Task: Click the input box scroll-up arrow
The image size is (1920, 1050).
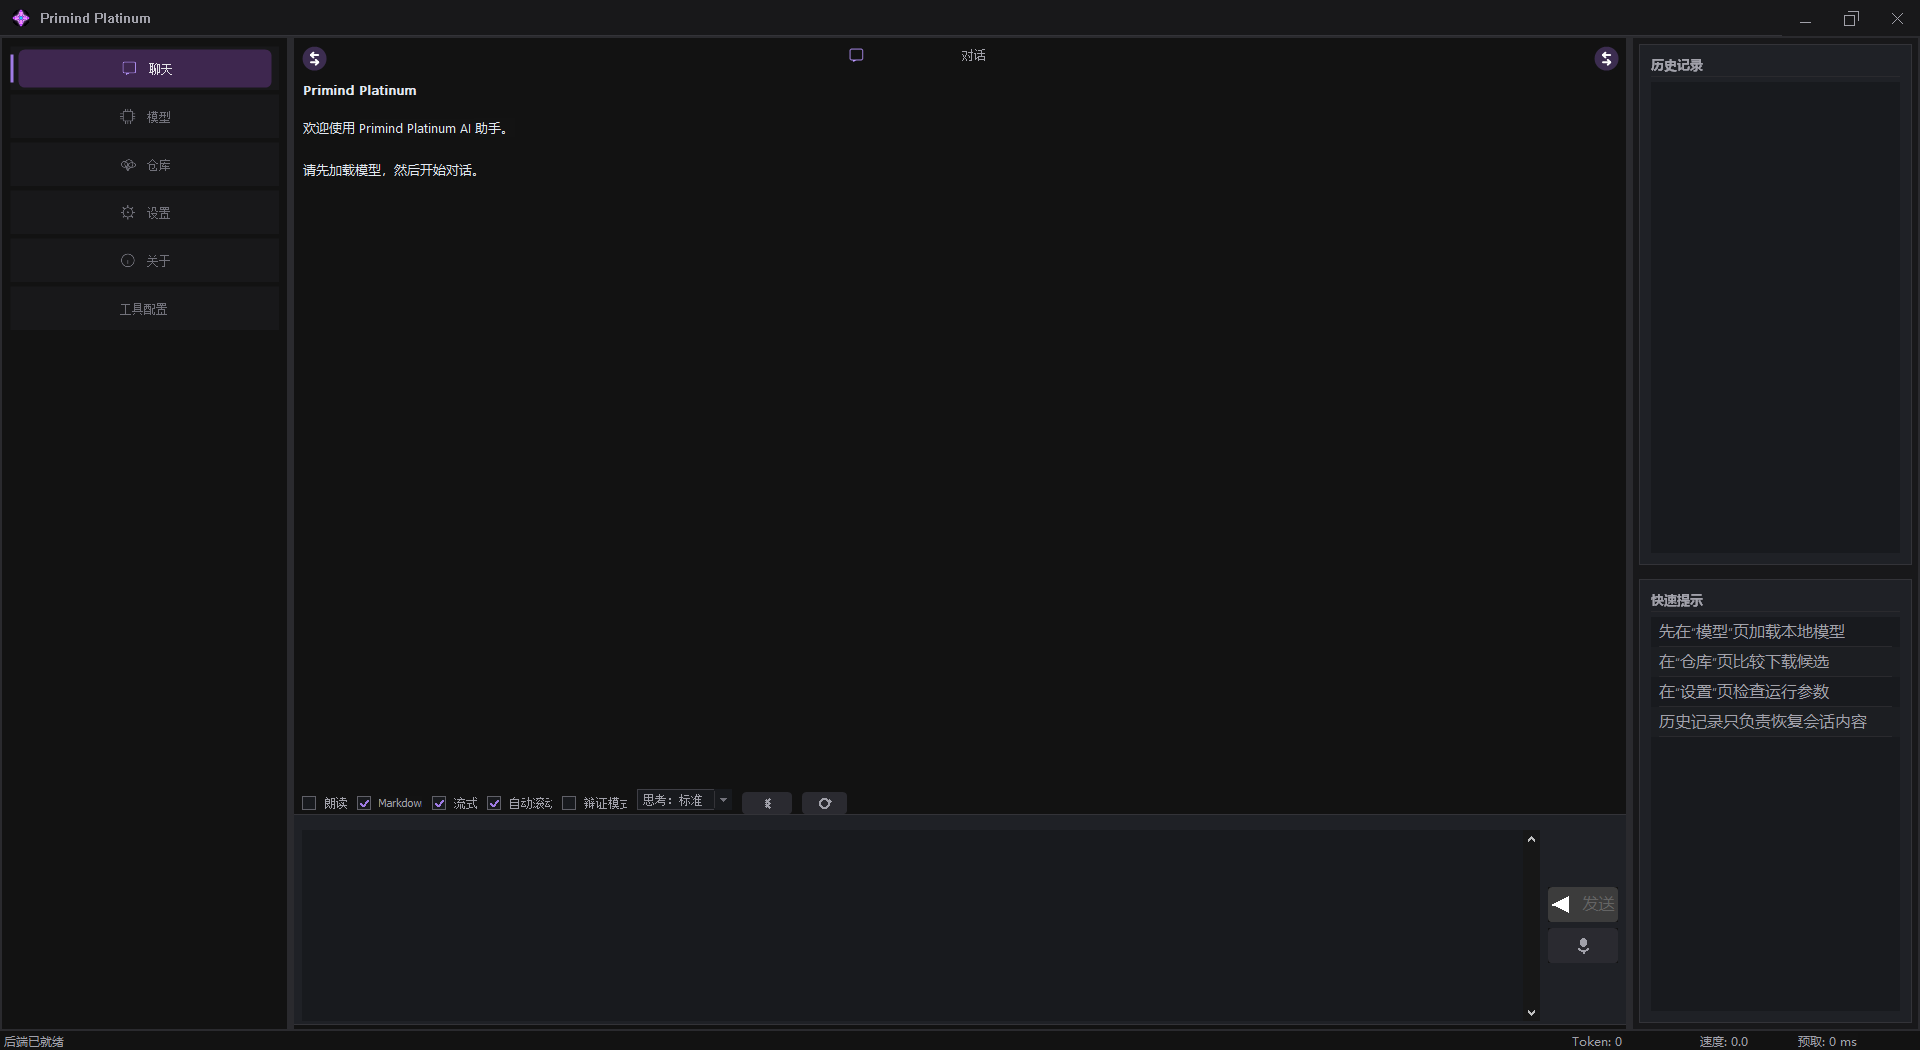Action: 1531,839
